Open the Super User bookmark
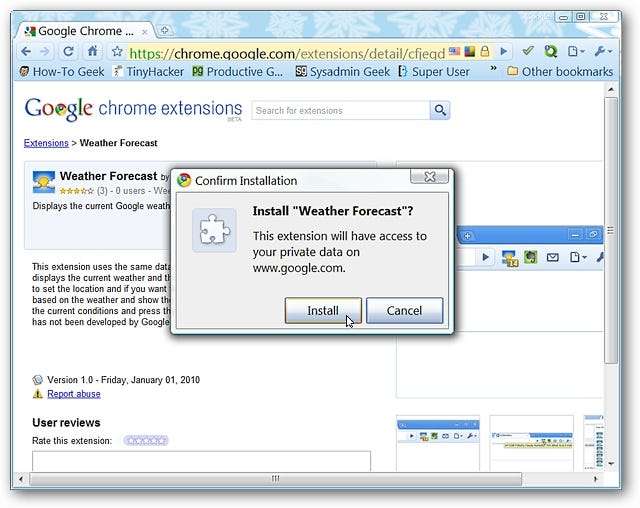This screenshot has height=508, width=640. tap(434, 72)
